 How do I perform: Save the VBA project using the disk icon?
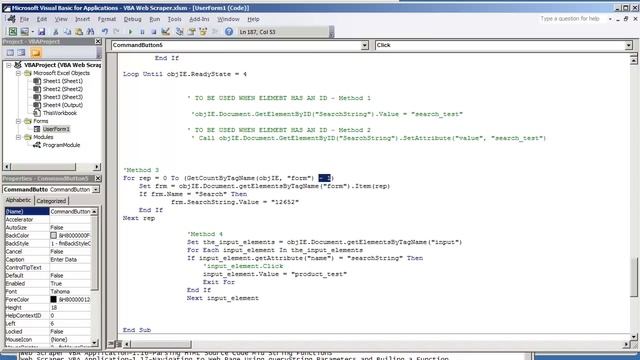click(41, 31)
